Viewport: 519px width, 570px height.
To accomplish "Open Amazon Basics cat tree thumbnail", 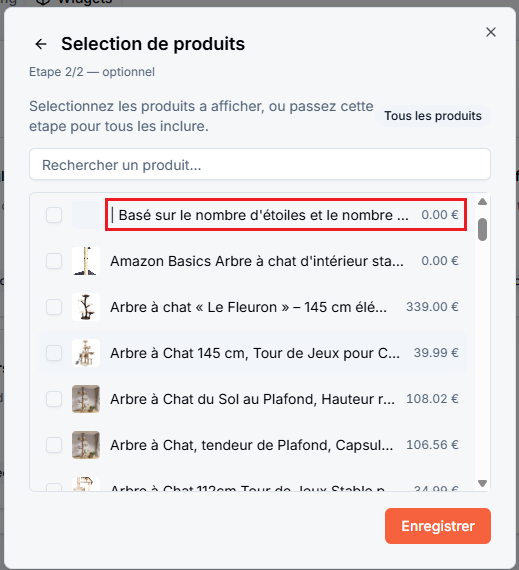I will tap(86, 261).
